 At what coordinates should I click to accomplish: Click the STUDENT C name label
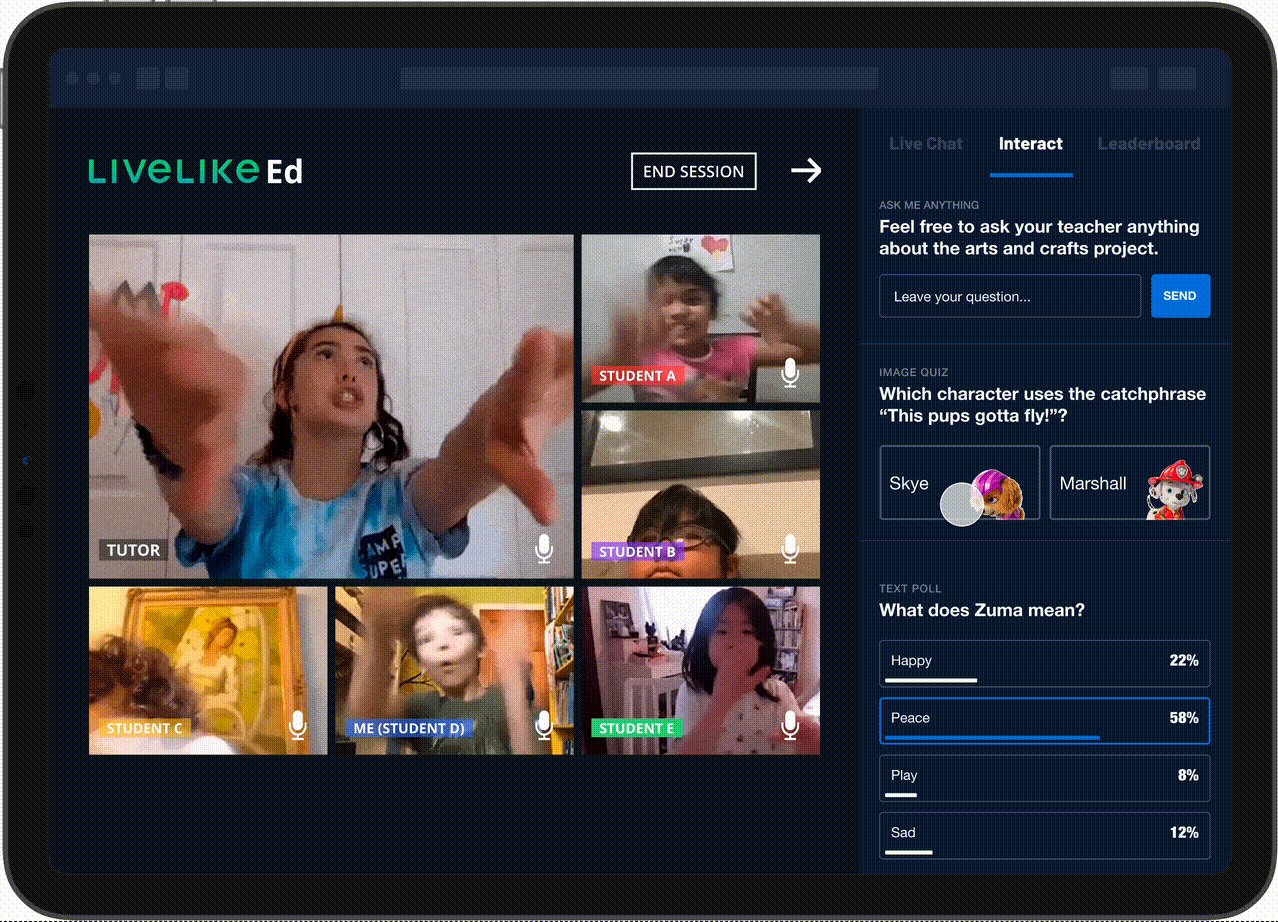[145, 728]
